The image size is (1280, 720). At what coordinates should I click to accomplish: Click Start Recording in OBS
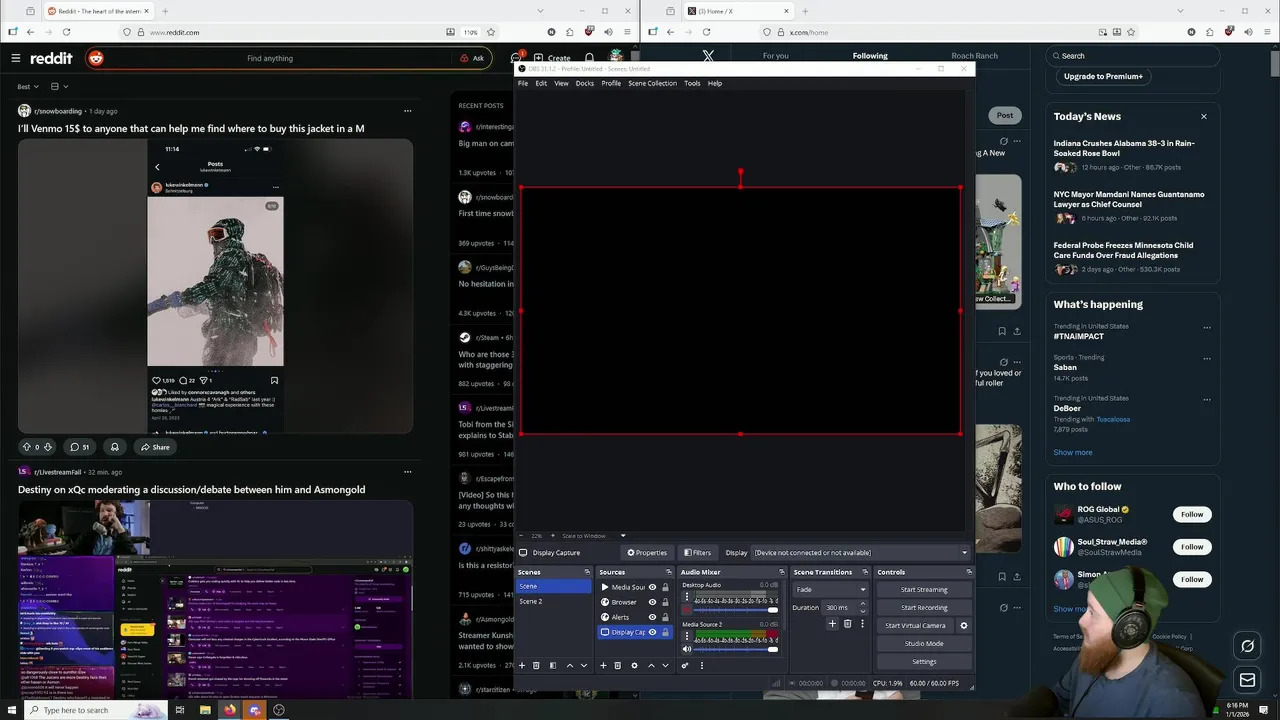[924, 607]
